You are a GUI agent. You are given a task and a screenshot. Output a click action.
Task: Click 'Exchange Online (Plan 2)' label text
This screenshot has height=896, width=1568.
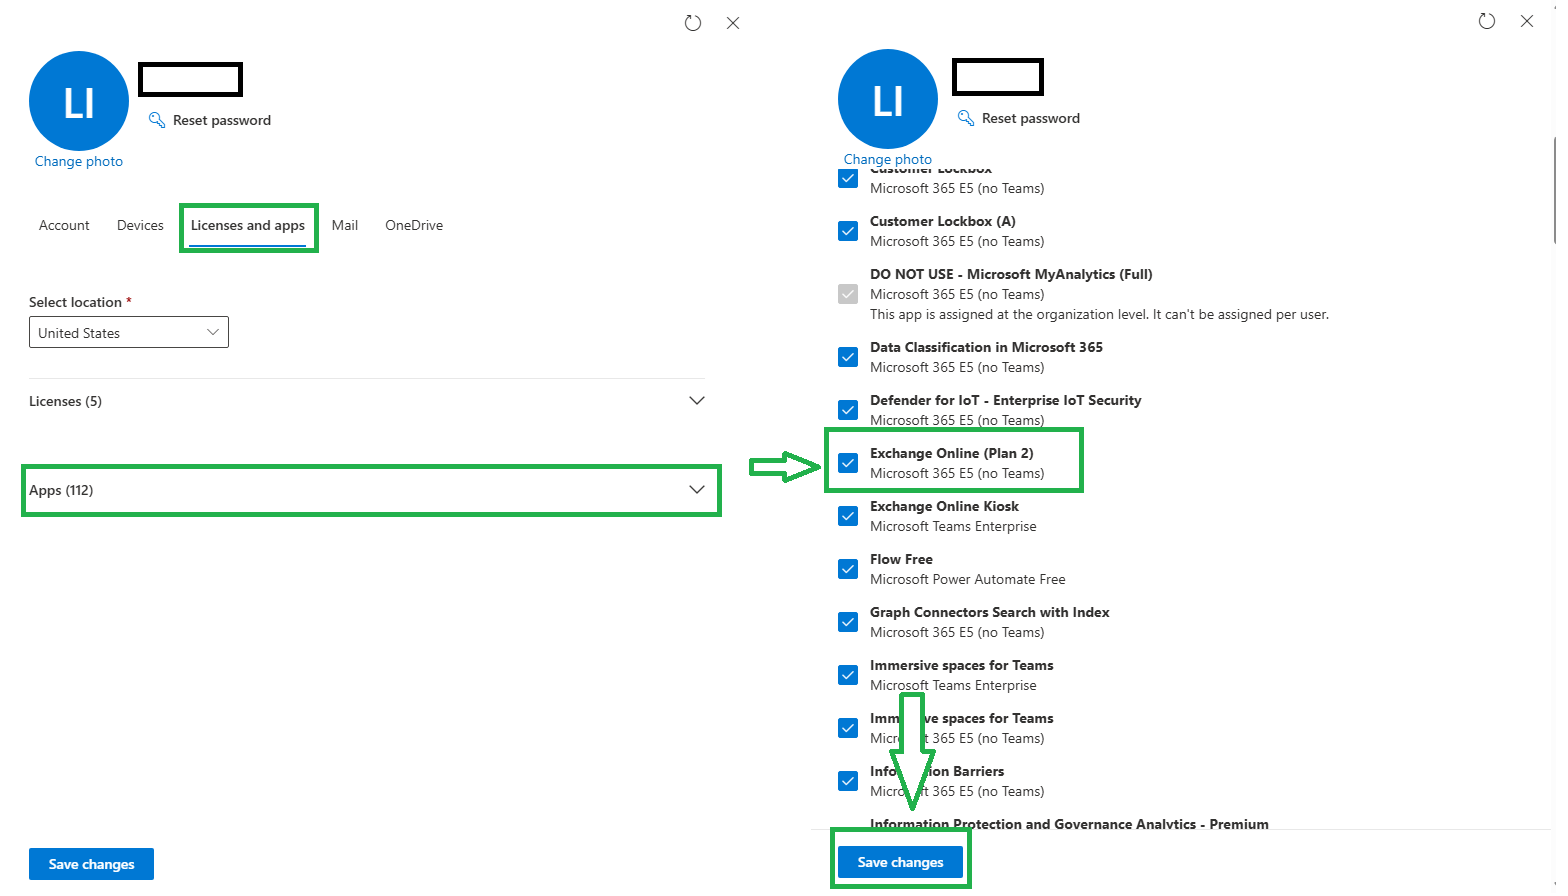coord(952,453)
